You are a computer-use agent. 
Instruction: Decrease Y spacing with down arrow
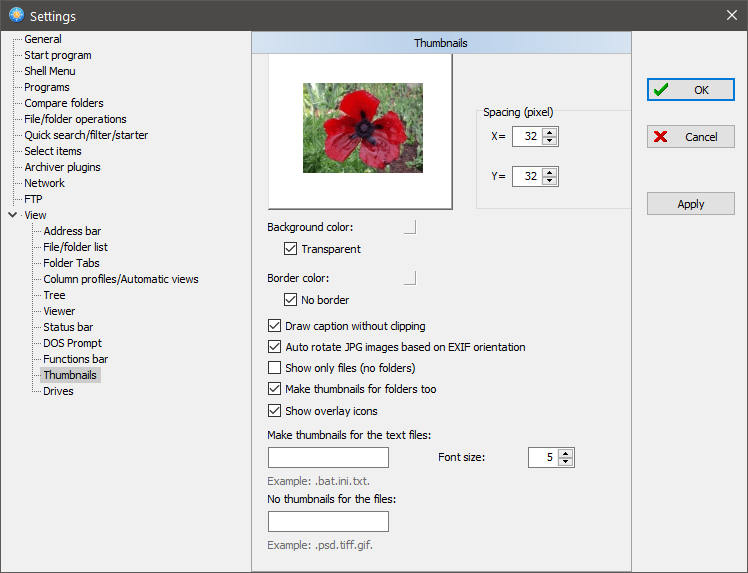click(x=550, y=180)
